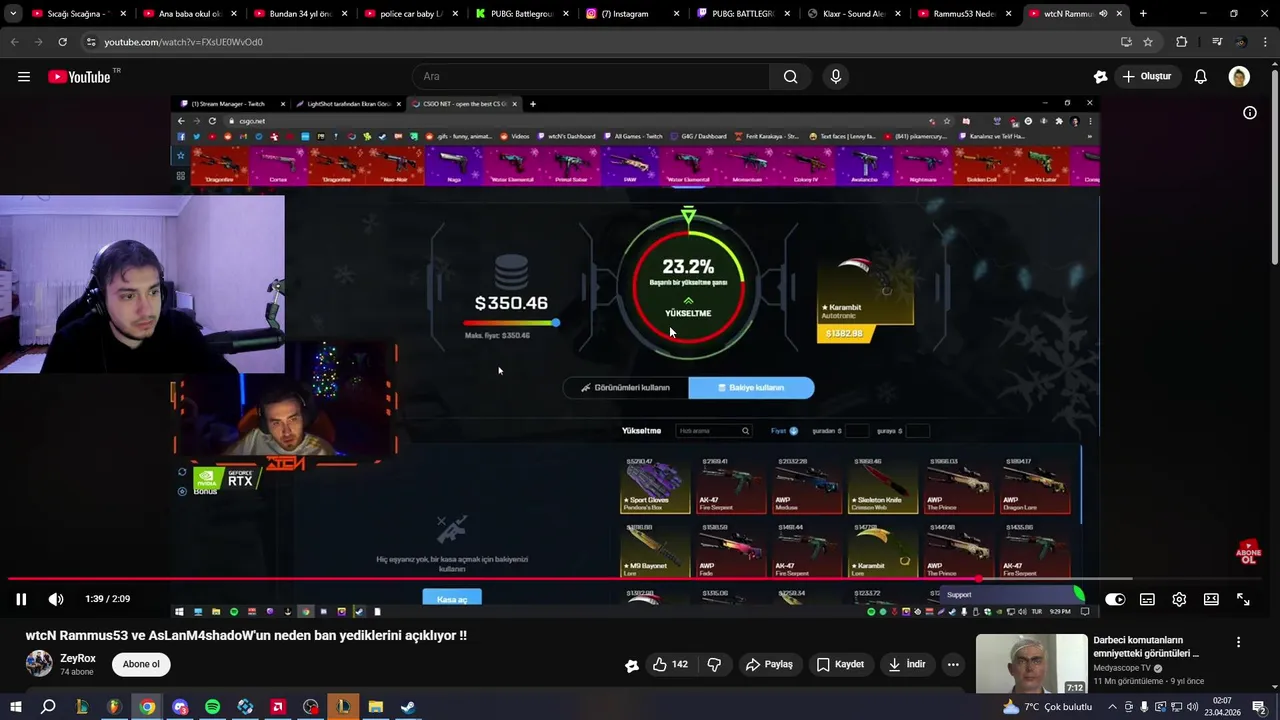Open the YouTube account avatar menu

1239,77
